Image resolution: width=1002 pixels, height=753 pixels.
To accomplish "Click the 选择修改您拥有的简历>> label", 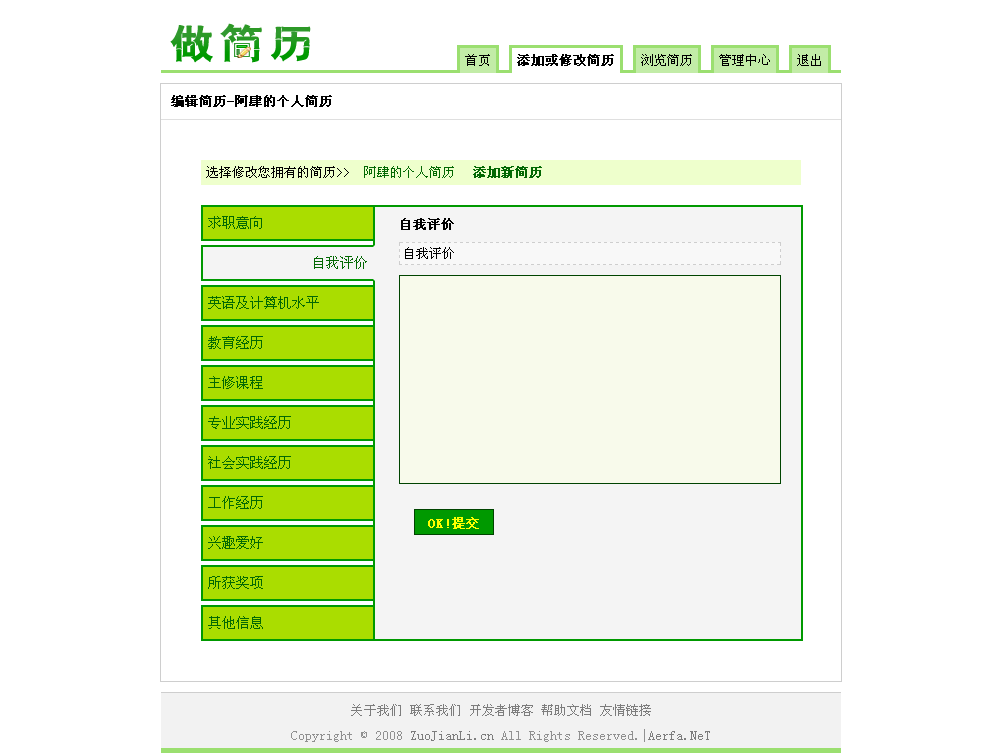I will (277, 172).
